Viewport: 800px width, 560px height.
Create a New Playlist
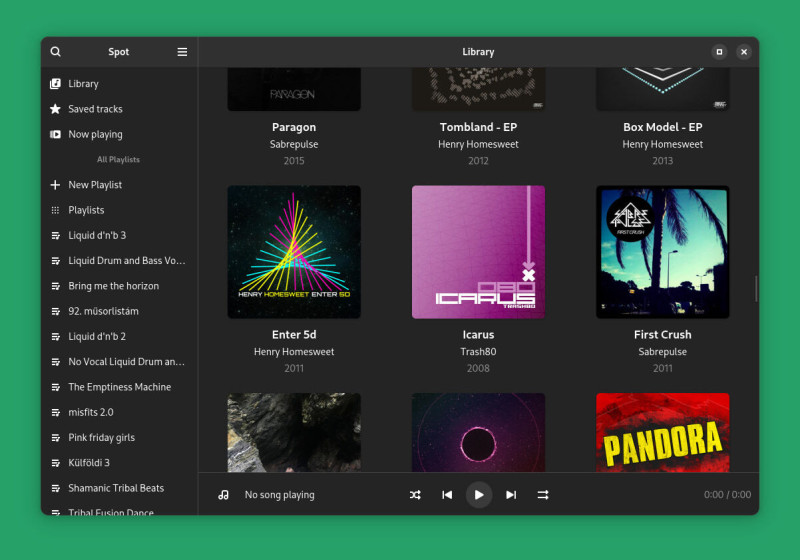(118, 185)
